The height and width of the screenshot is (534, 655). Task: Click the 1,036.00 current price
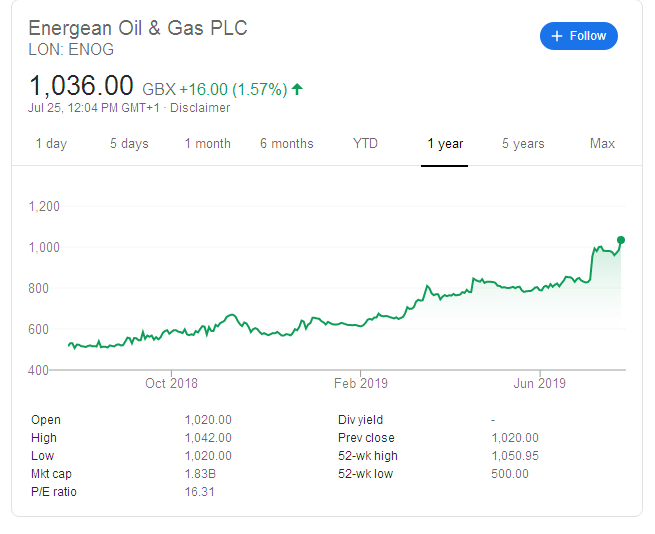coord(81,86)
